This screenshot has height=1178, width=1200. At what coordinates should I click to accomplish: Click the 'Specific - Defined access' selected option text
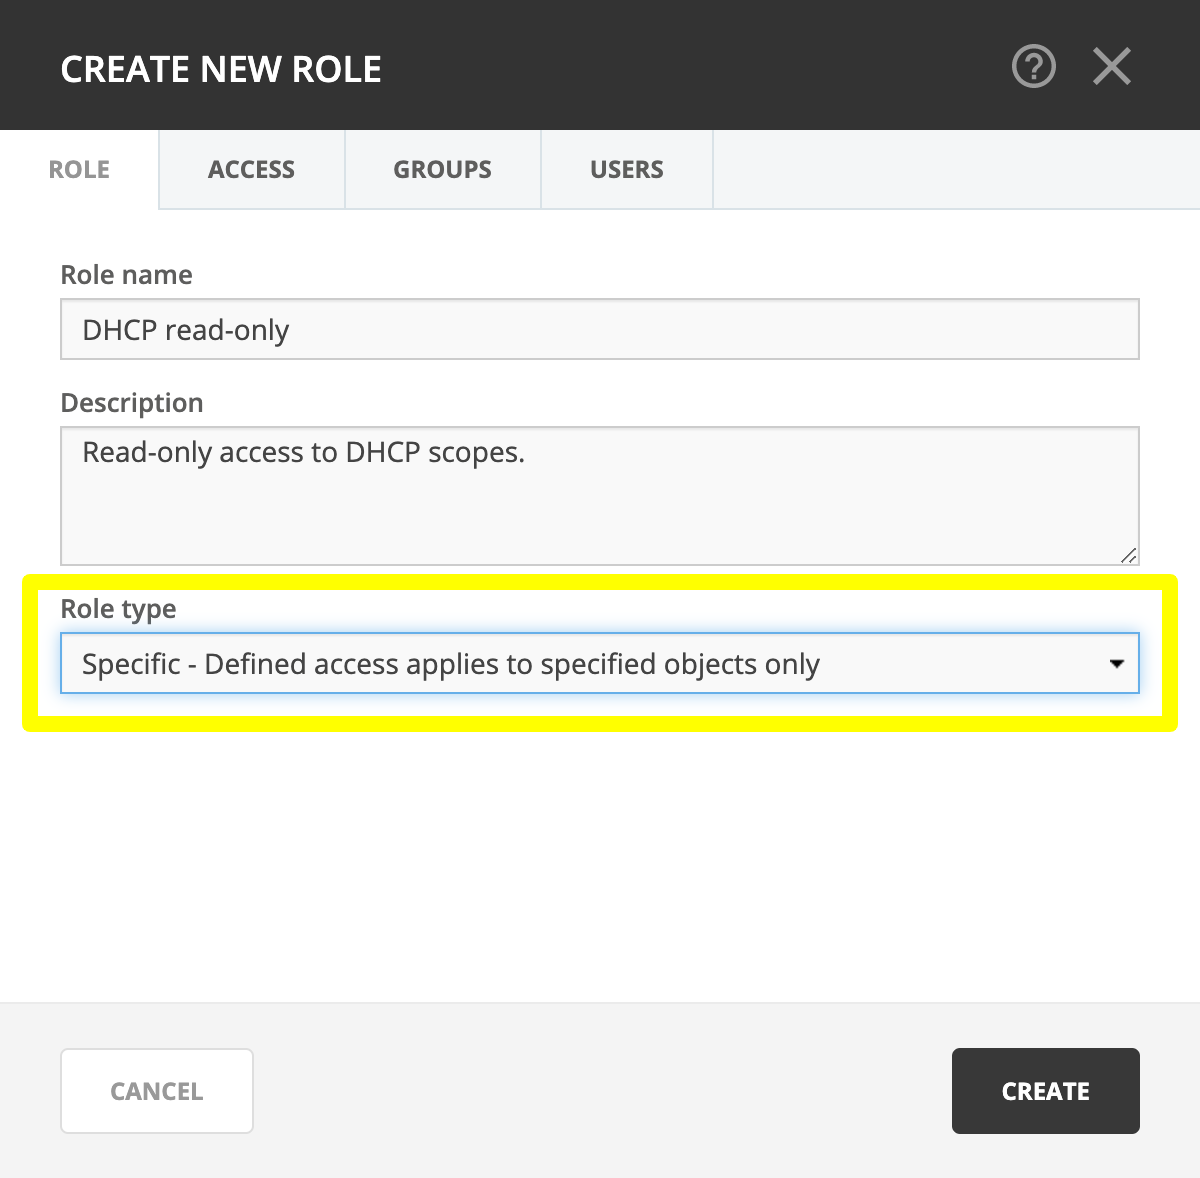pyautogui.click(x=450, y=664)
